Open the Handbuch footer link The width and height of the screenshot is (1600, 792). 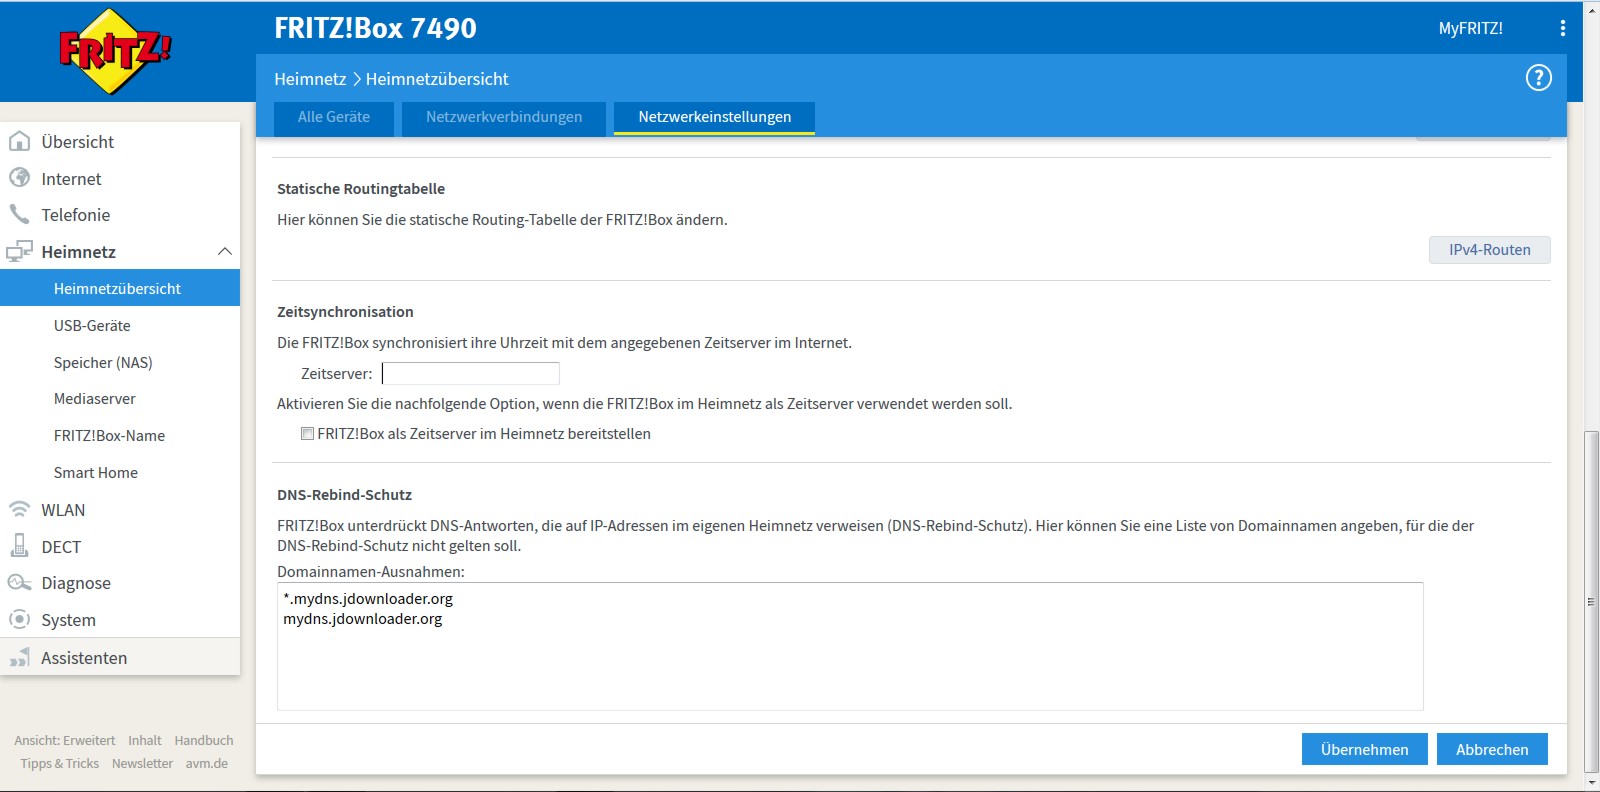tap(204, 740)
